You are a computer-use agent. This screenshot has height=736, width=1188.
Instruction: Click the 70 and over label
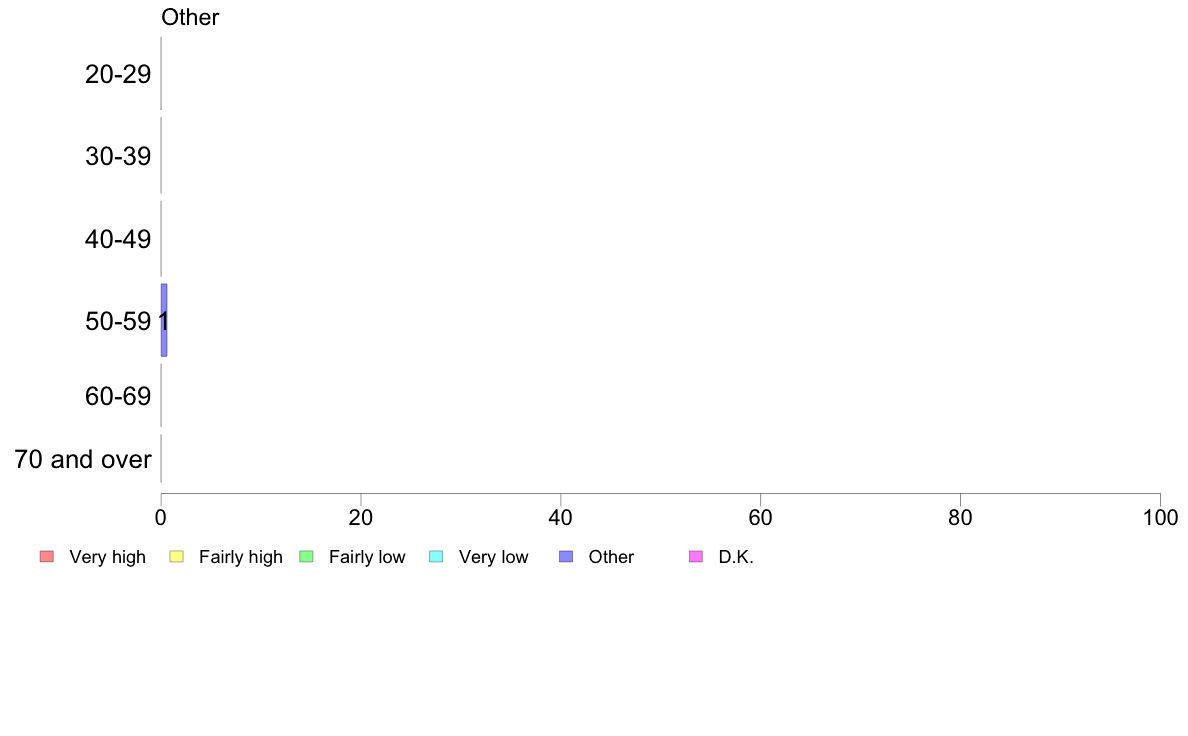(83, 459)
